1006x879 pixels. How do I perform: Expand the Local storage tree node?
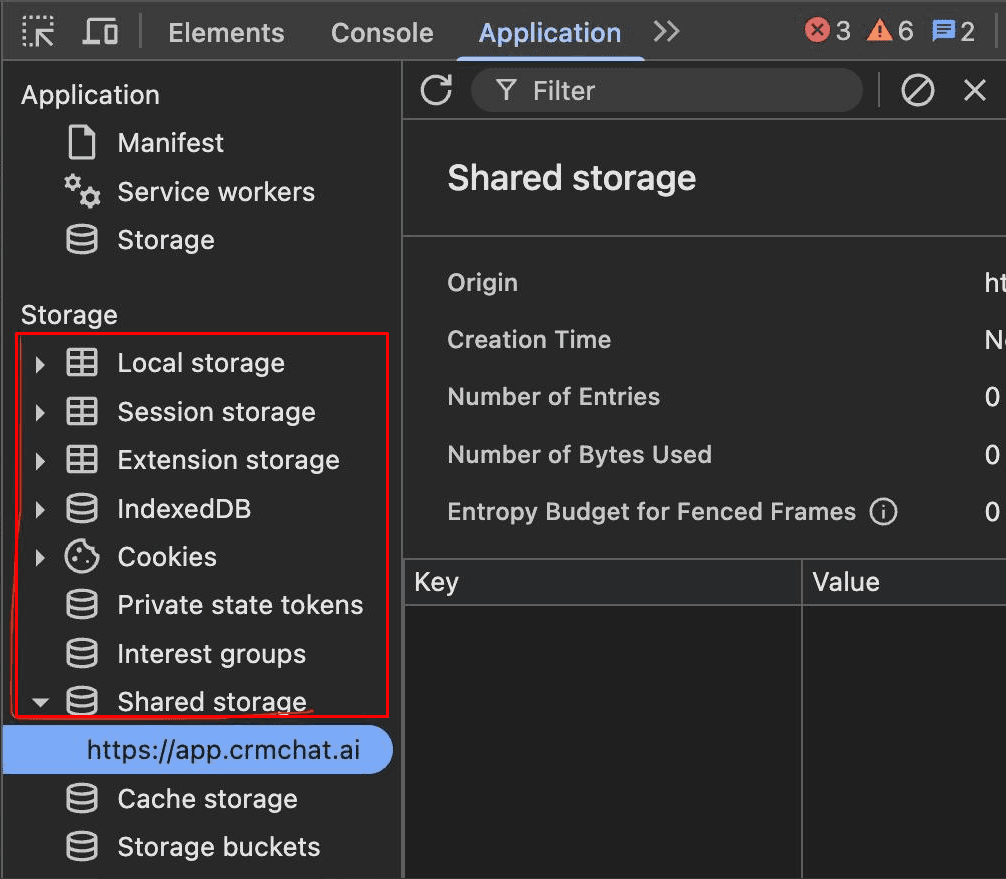40,364
